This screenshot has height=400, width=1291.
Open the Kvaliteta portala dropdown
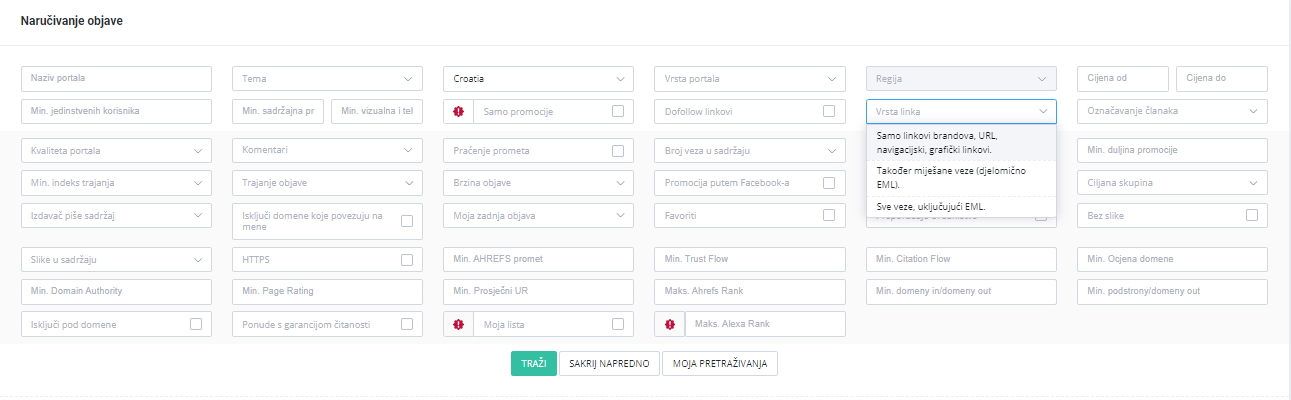coord(116,151)
